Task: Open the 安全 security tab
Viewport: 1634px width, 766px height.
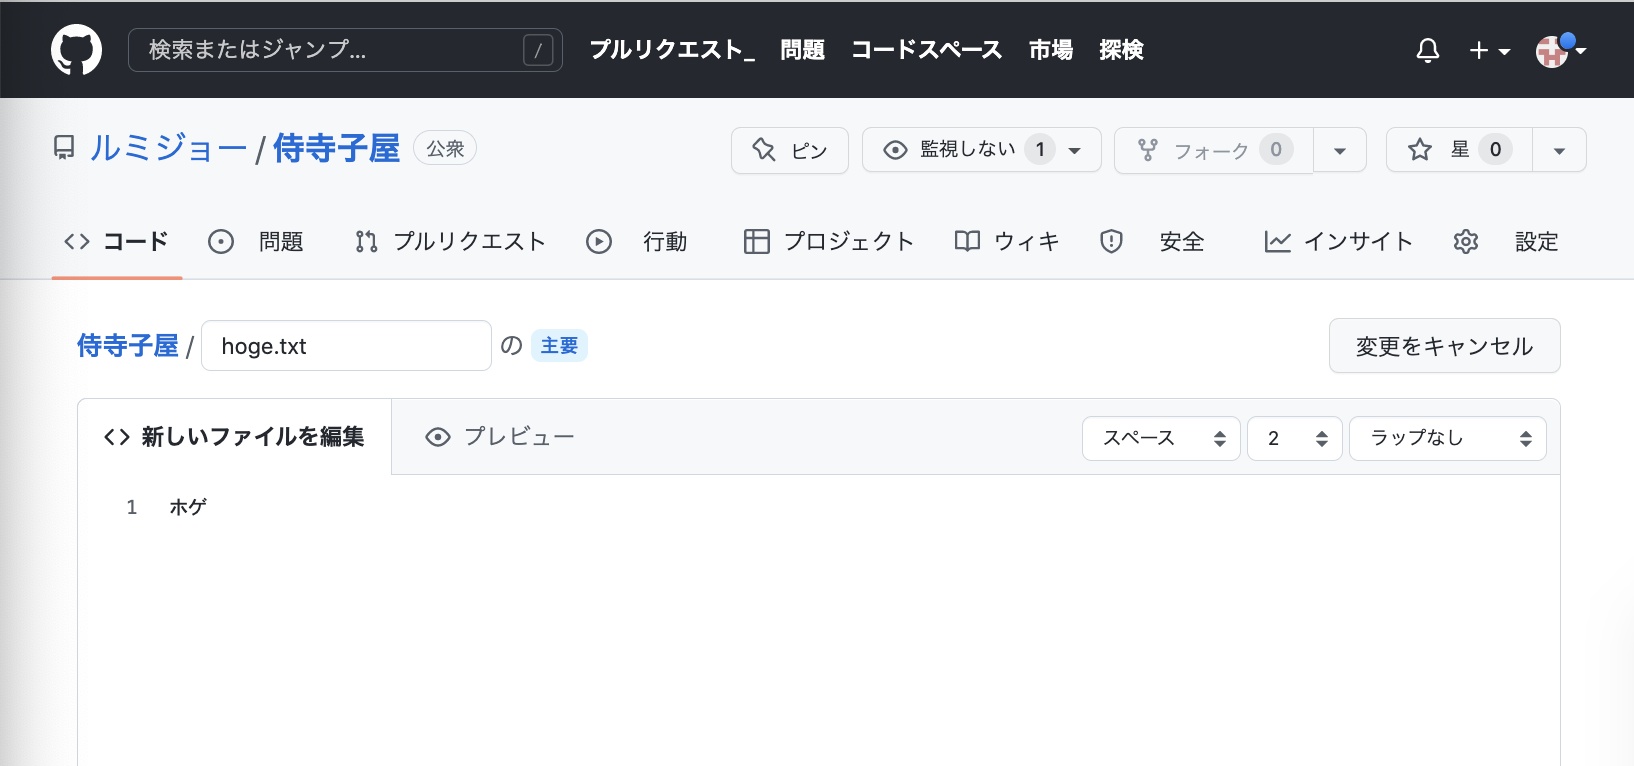Action: pos(1152,241)
